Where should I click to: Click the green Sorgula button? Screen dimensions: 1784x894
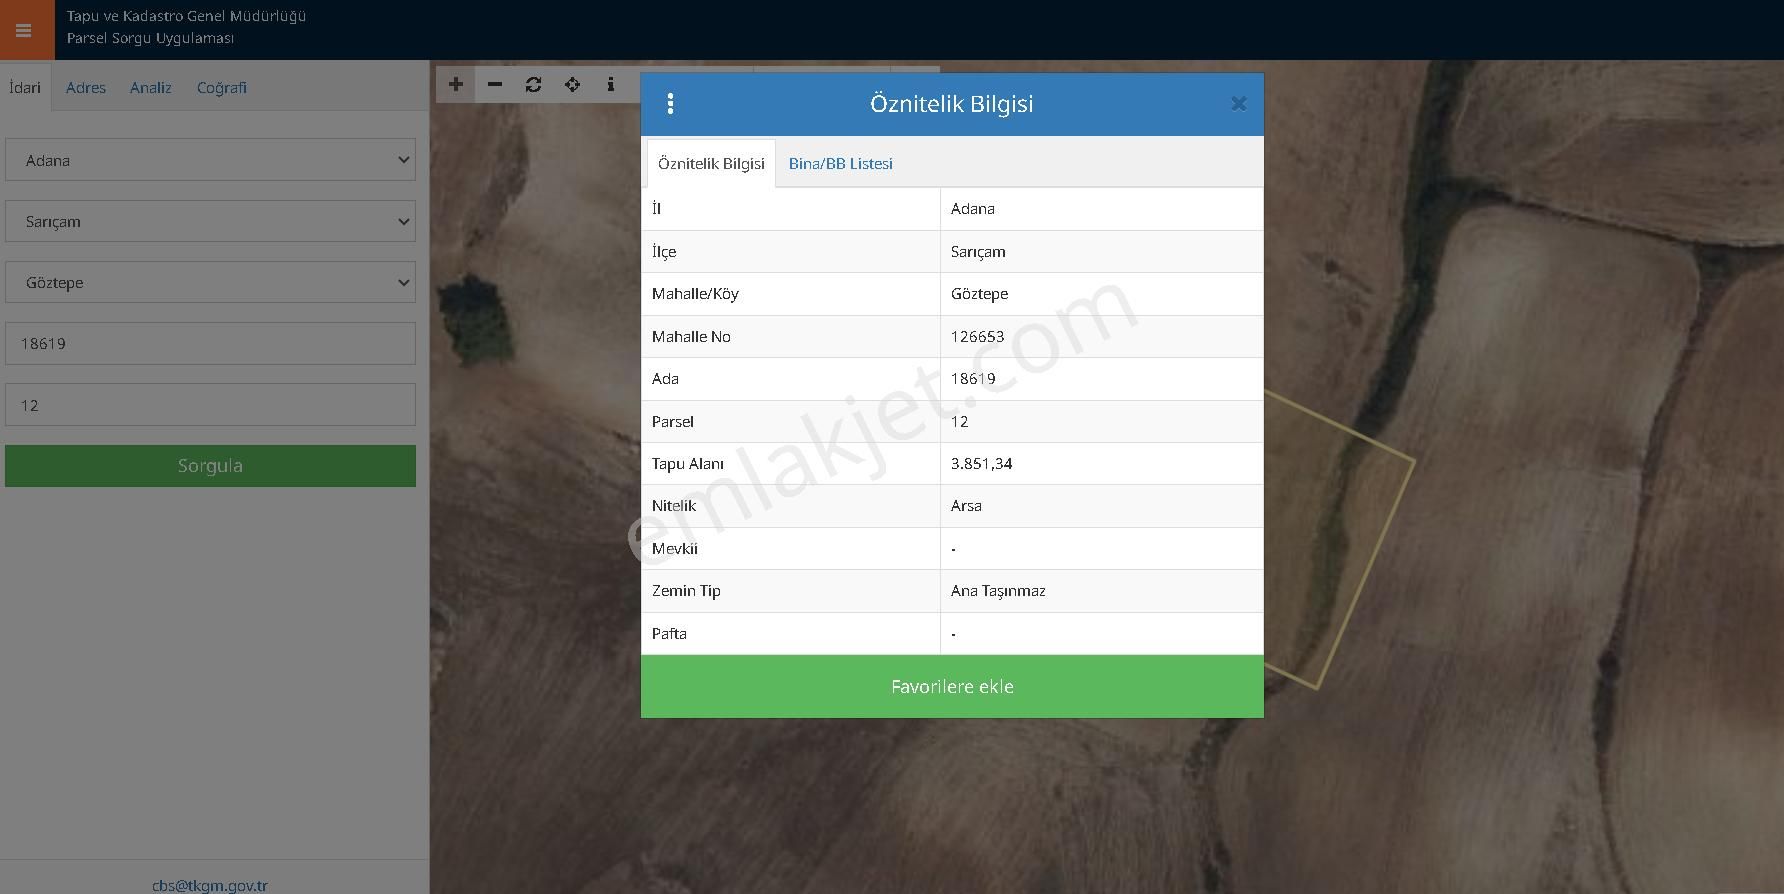[x=210, y=466]
